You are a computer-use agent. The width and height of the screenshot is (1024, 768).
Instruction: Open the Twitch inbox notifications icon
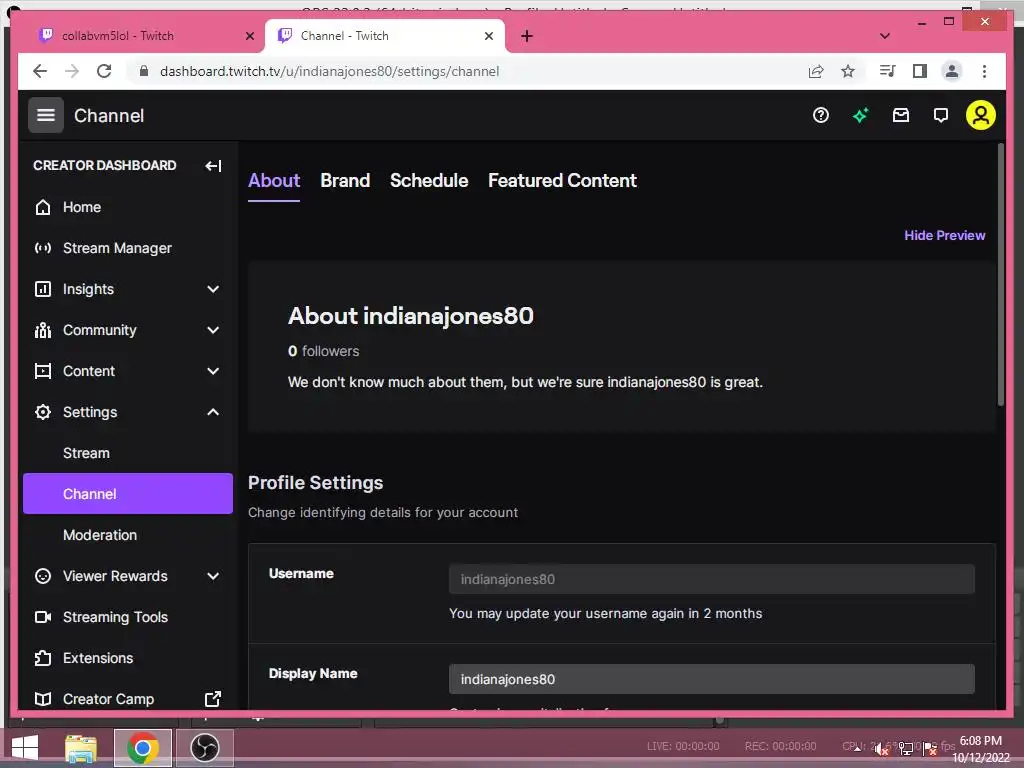pyautogui.click(x=901, y=116)
